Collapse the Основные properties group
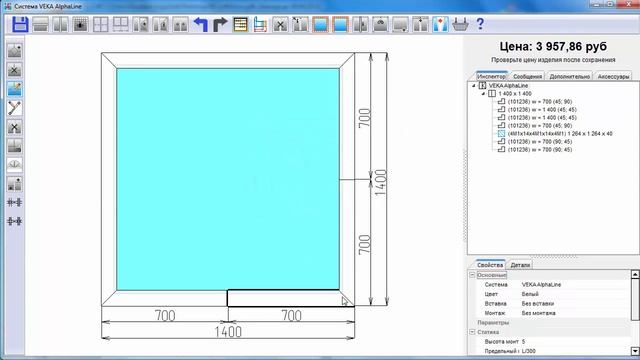This screenshot has height=360, width=640. 472,275
